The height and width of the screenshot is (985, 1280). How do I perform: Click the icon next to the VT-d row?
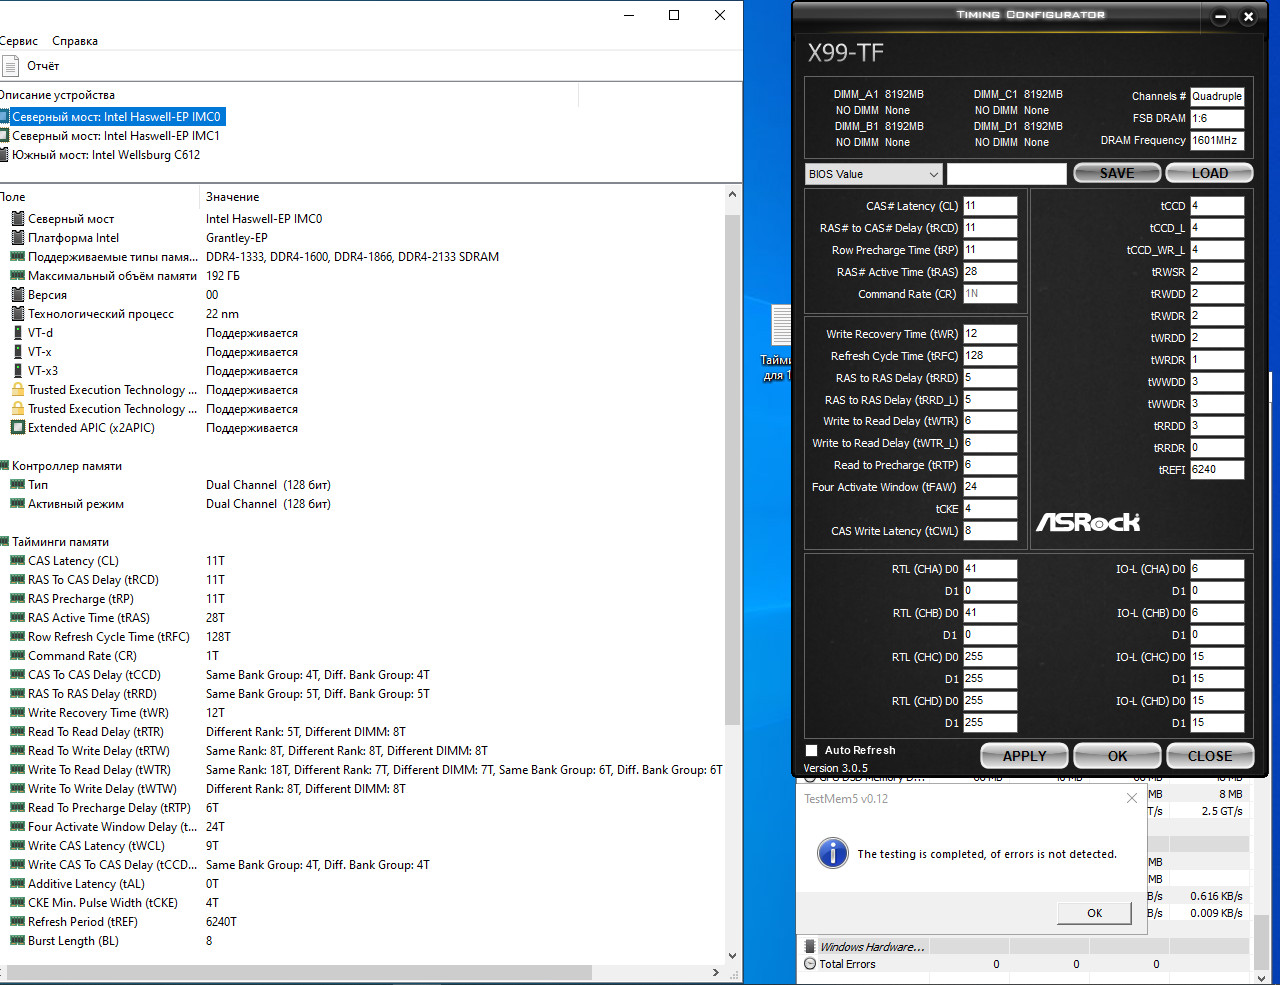(18, 333)
